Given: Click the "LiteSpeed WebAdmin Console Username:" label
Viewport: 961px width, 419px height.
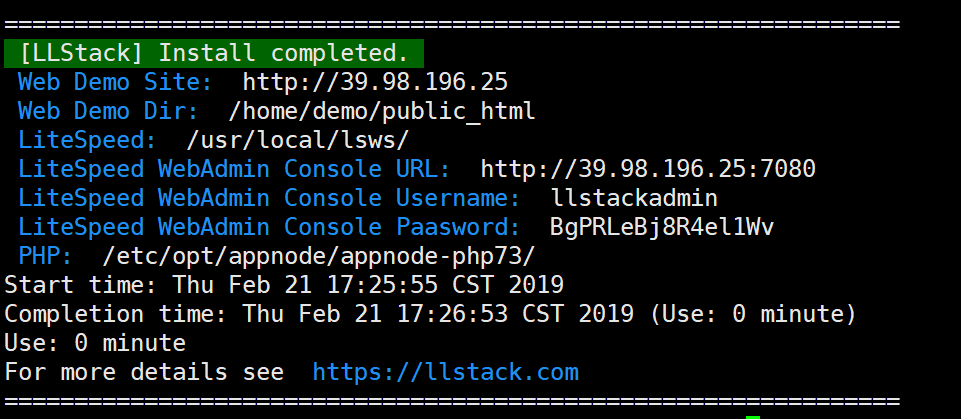Looking at the screenshot, I should (269, 198).
